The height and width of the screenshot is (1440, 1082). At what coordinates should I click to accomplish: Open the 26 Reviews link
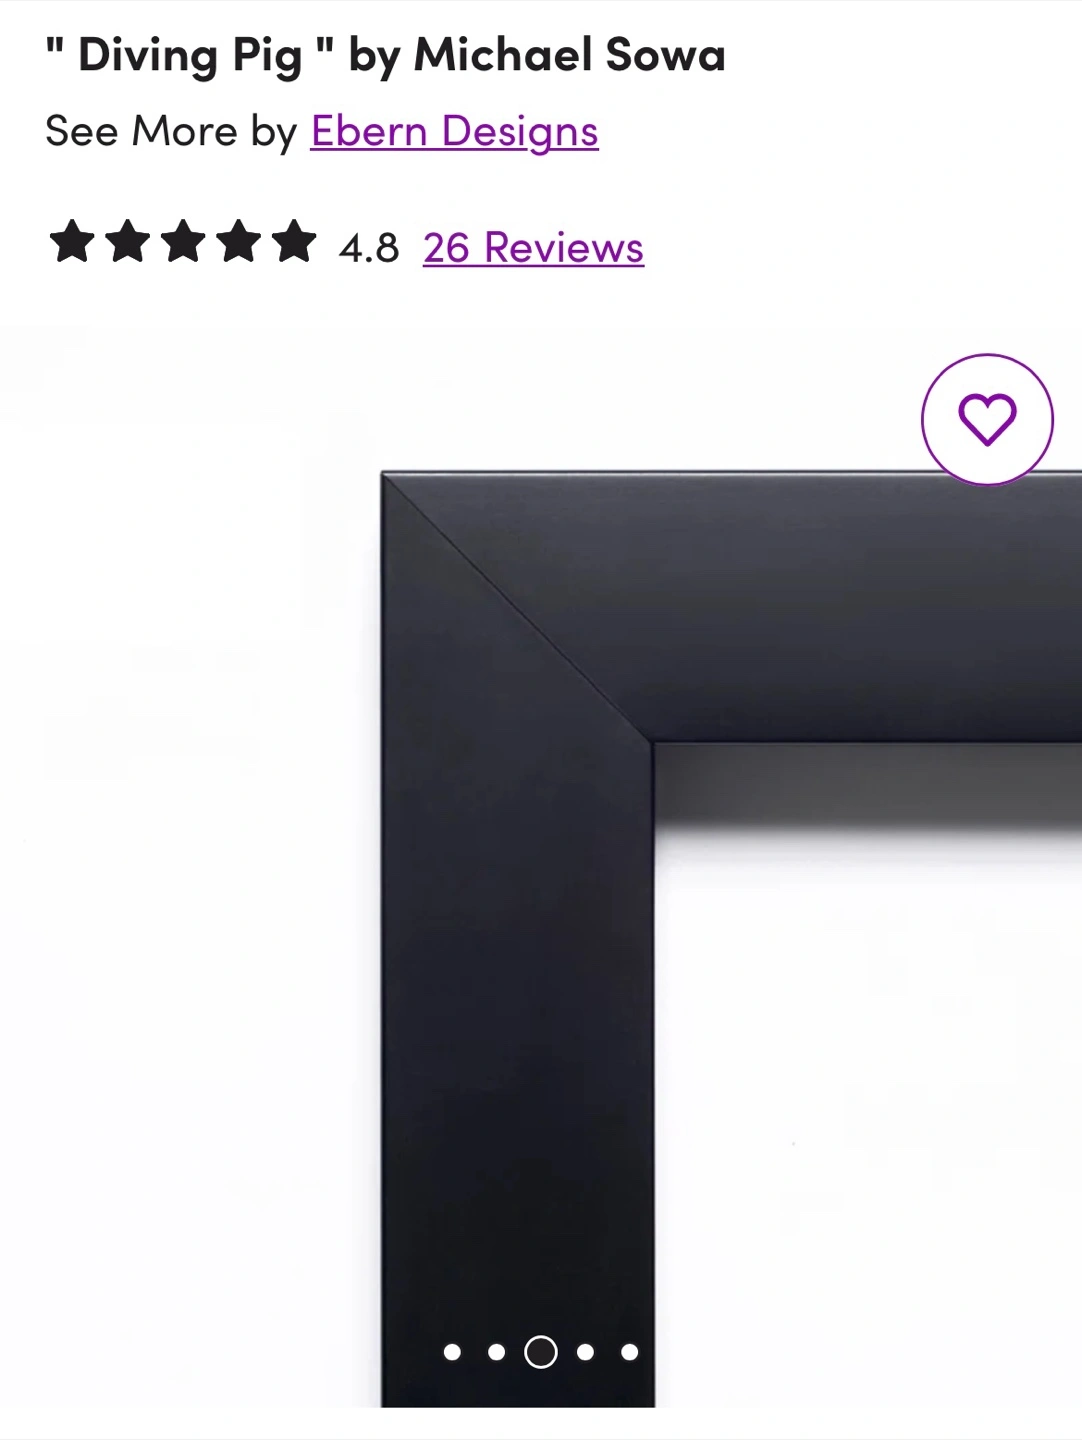click(x=533, y=247)
